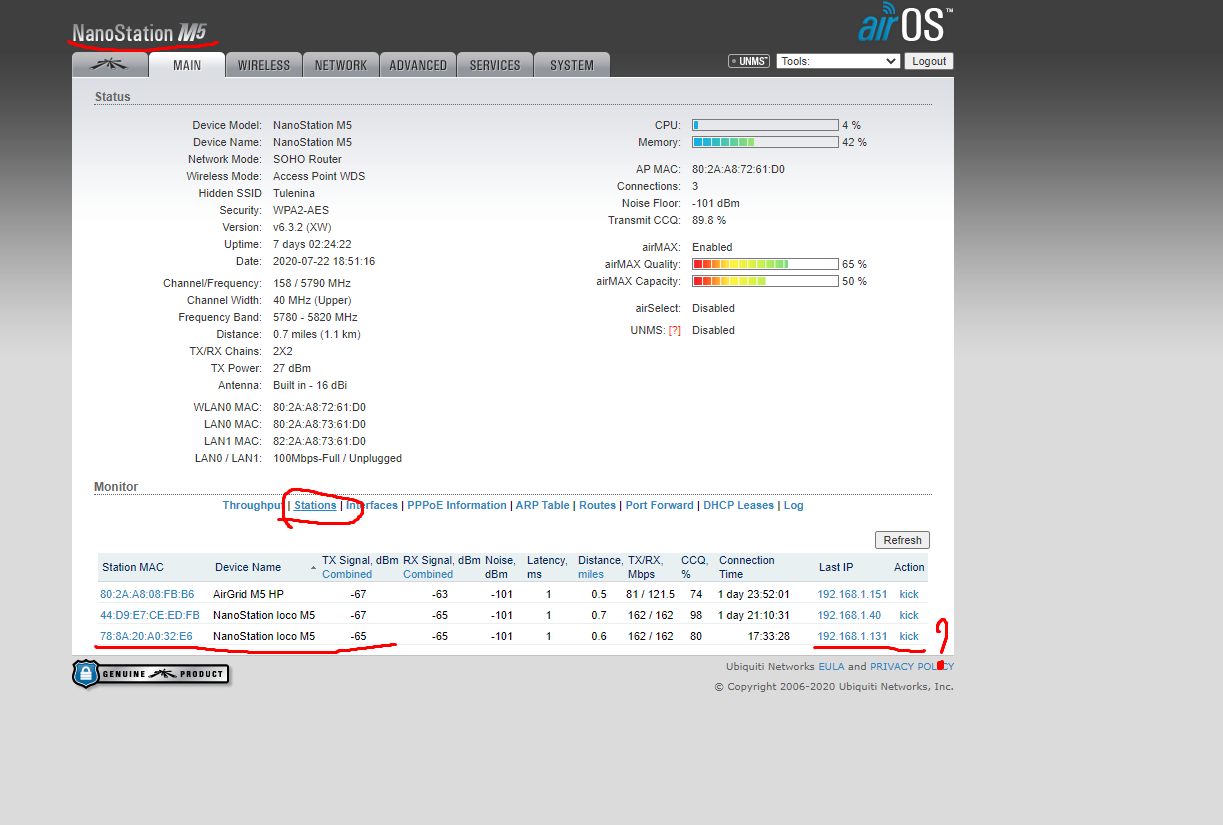Click the Distance miles unit link
Viewport: 1223px width, 825px height.
(591, 574)
